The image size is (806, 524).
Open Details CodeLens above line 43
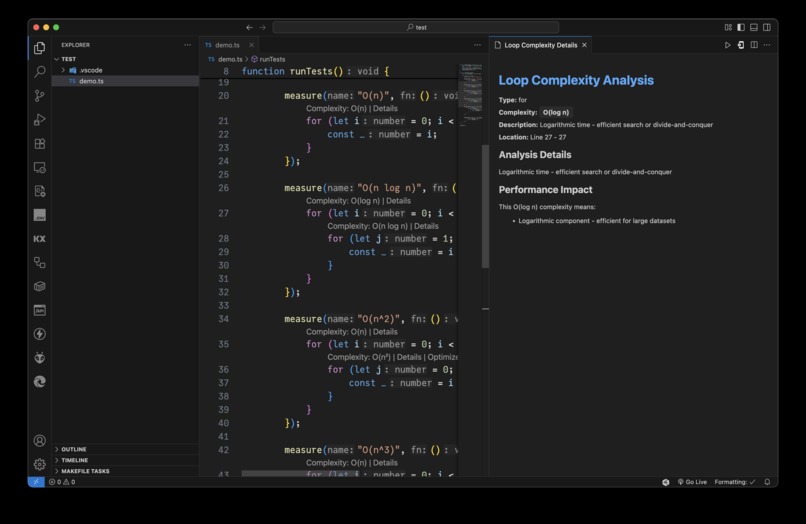tap(385, 462)
